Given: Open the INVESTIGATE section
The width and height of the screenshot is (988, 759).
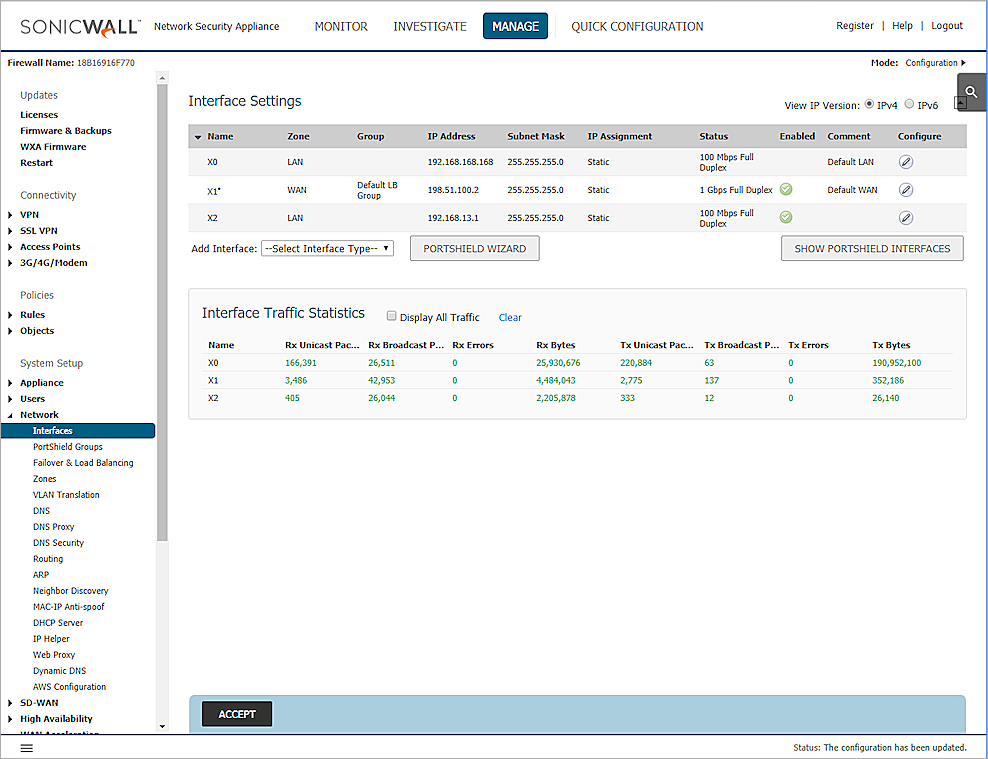Looking at the screenshot, I should click(430, 27).
